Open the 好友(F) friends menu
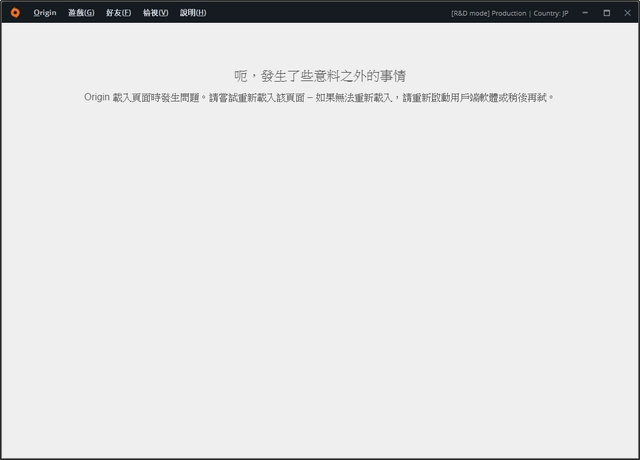 pyautogui.click(x=118, y=13)
